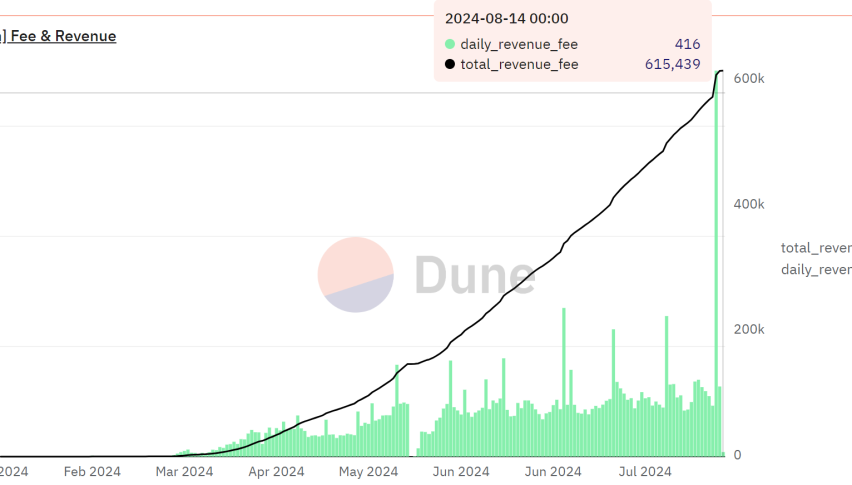Click the Apr 2024 x-axis label
852x485 pixels.
click(x=276, y=472)
